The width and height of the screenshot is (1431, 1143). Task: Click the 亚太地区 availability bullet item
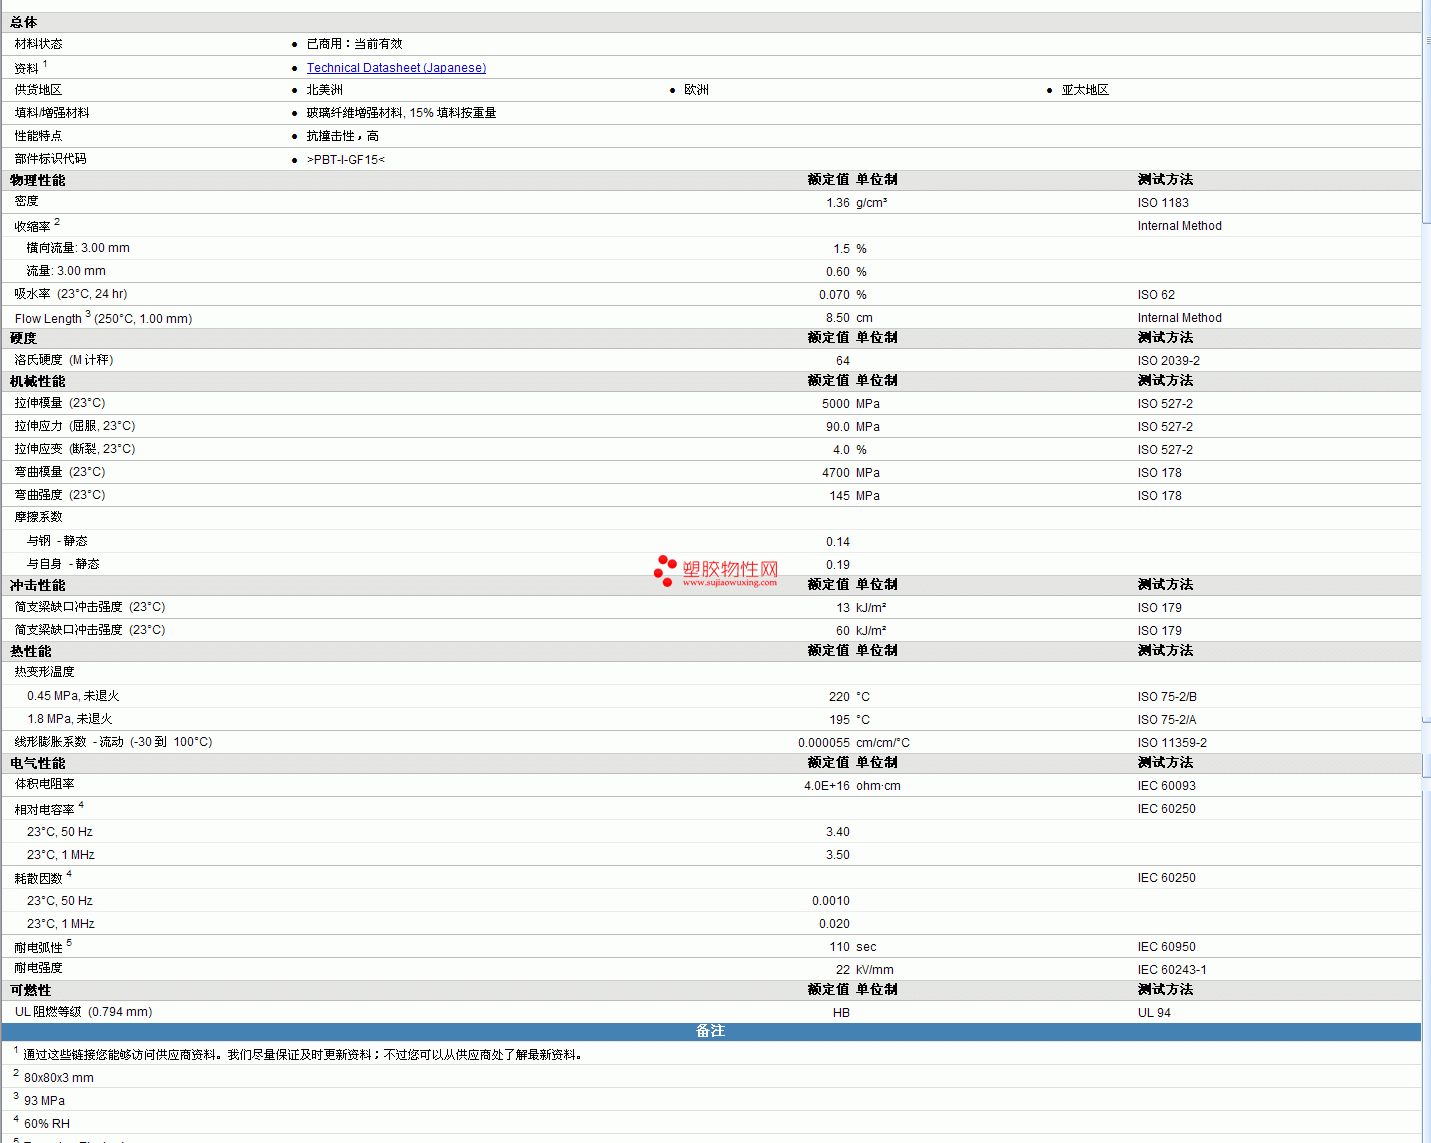coord(1085,90)
